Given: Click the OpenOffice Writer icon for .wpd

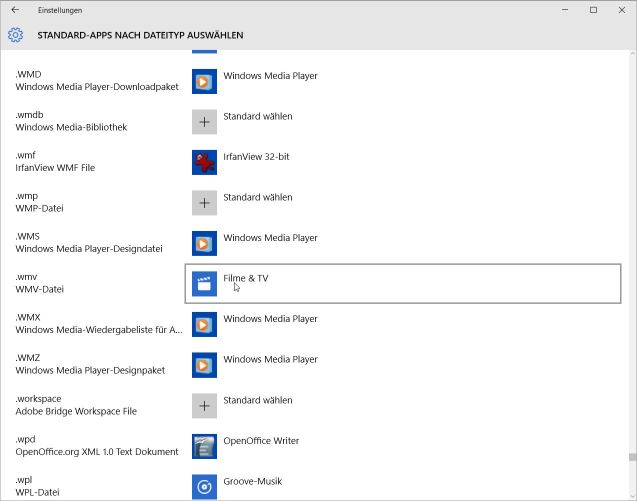Looking at the screenshot, I should click(204, 447).
